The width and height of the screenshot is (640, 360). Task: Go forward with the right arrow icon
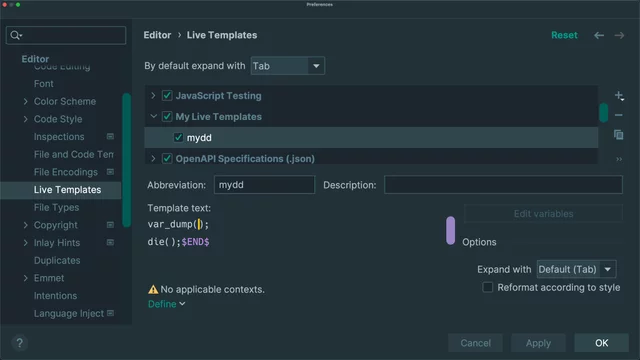[619, 36]
